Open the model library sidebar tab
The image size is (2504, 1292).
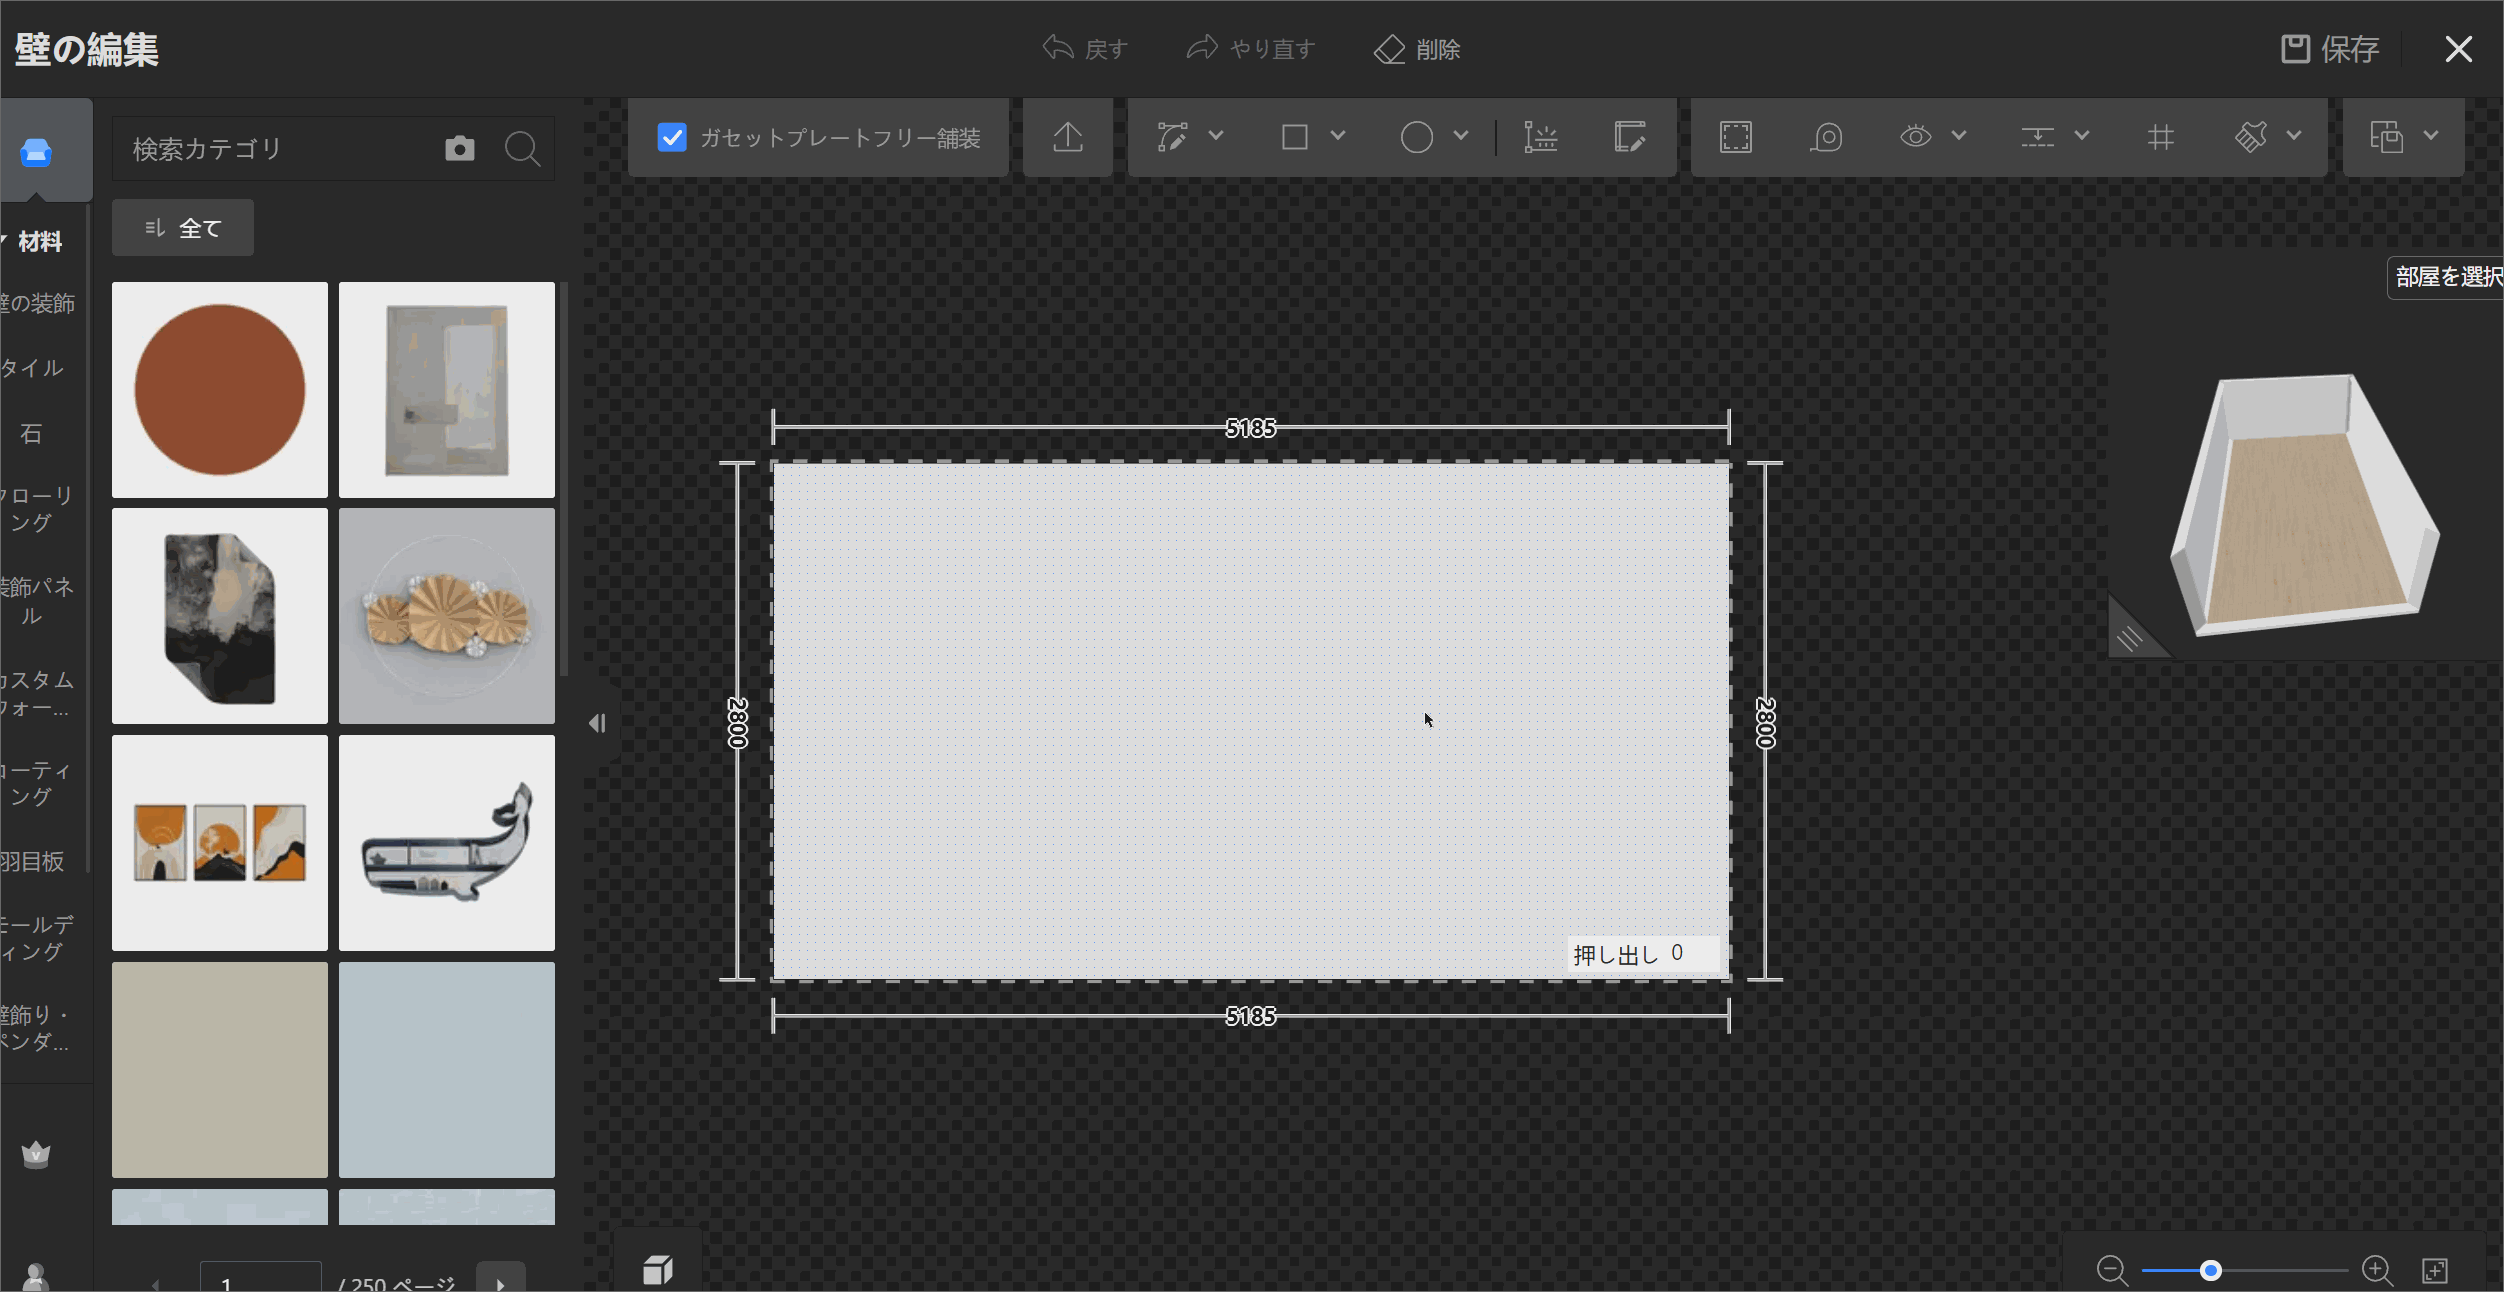[x=37, y=153]
